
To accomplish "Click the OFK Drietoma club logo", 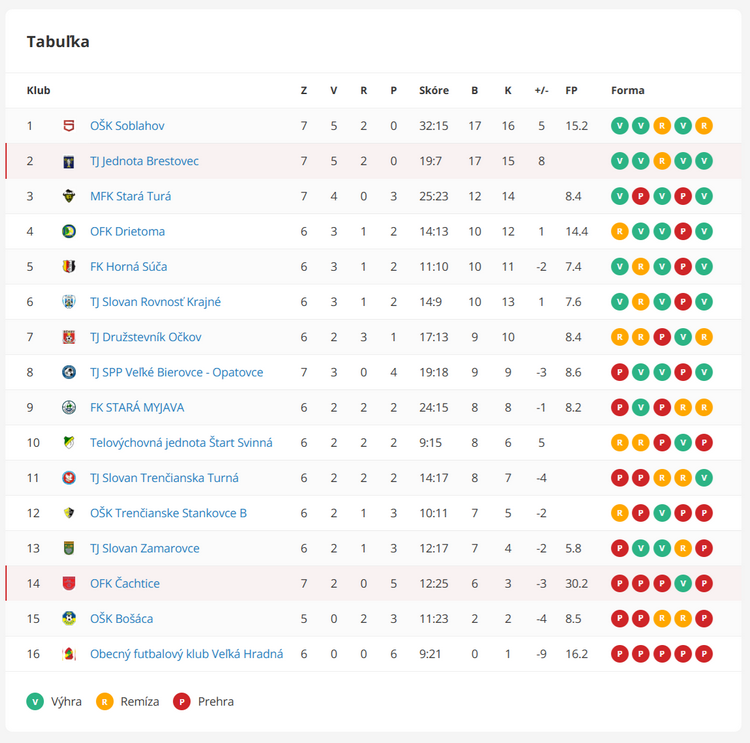I will click(68, 231).
